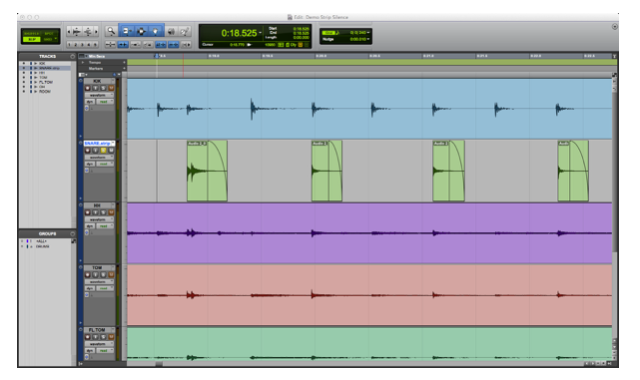Mute the KIK track

click(111, 88)
